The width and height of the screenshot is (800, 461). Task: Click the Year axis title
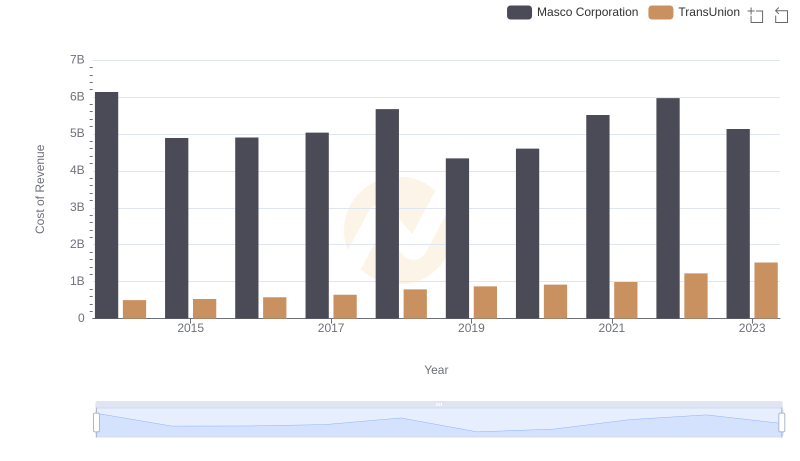(x=436, y=370)
